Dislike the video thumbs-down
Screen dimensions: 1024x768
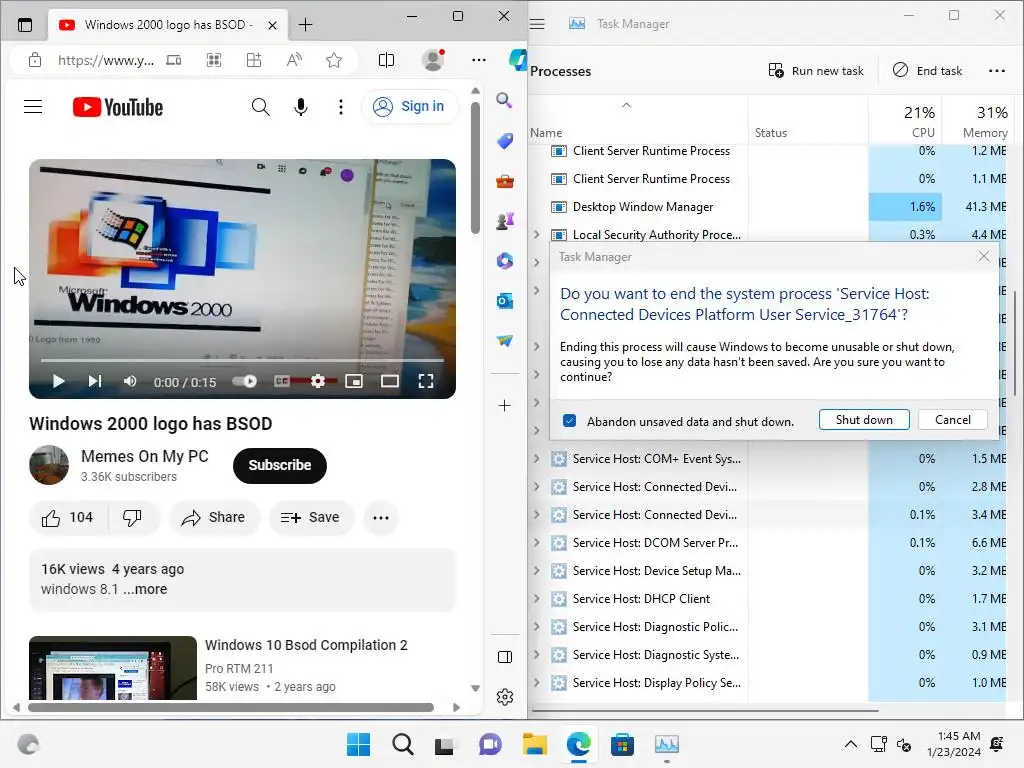133,518
